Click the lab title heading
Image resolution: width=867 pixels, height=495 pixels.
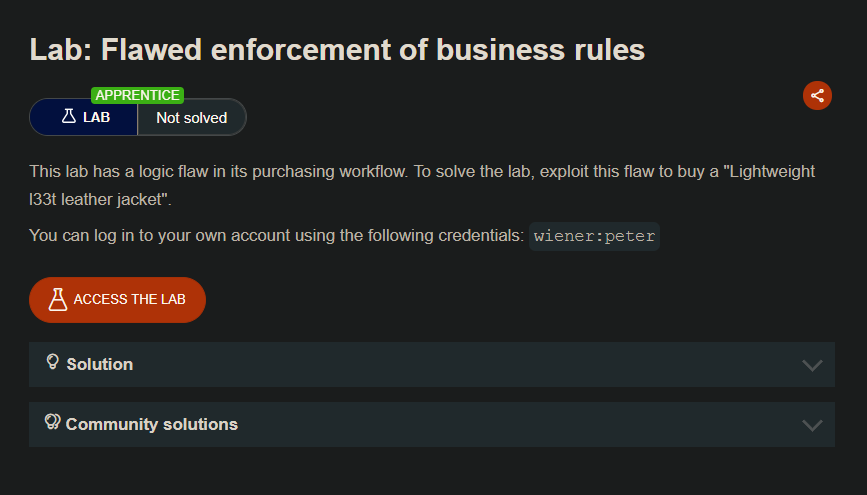tap(337, 49)
